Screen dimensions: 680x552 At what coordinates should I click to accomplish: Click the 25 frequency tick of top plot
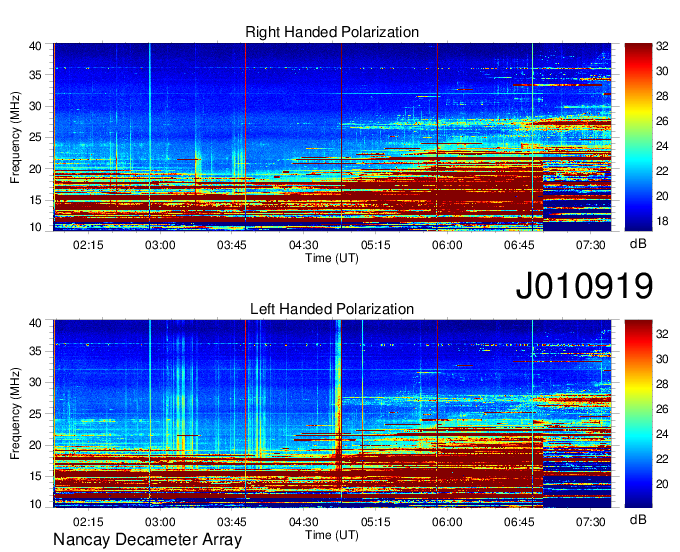coord(35,137)
